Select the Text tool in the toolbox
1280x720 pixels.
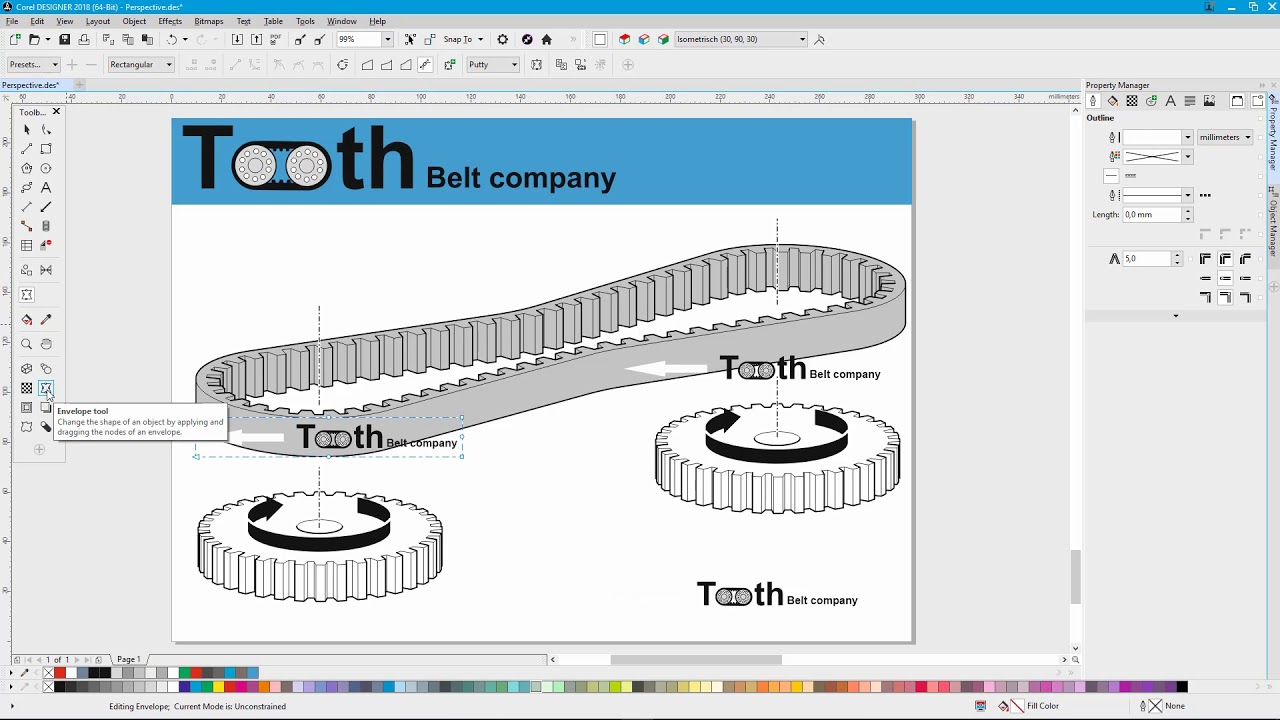(46, 187)
